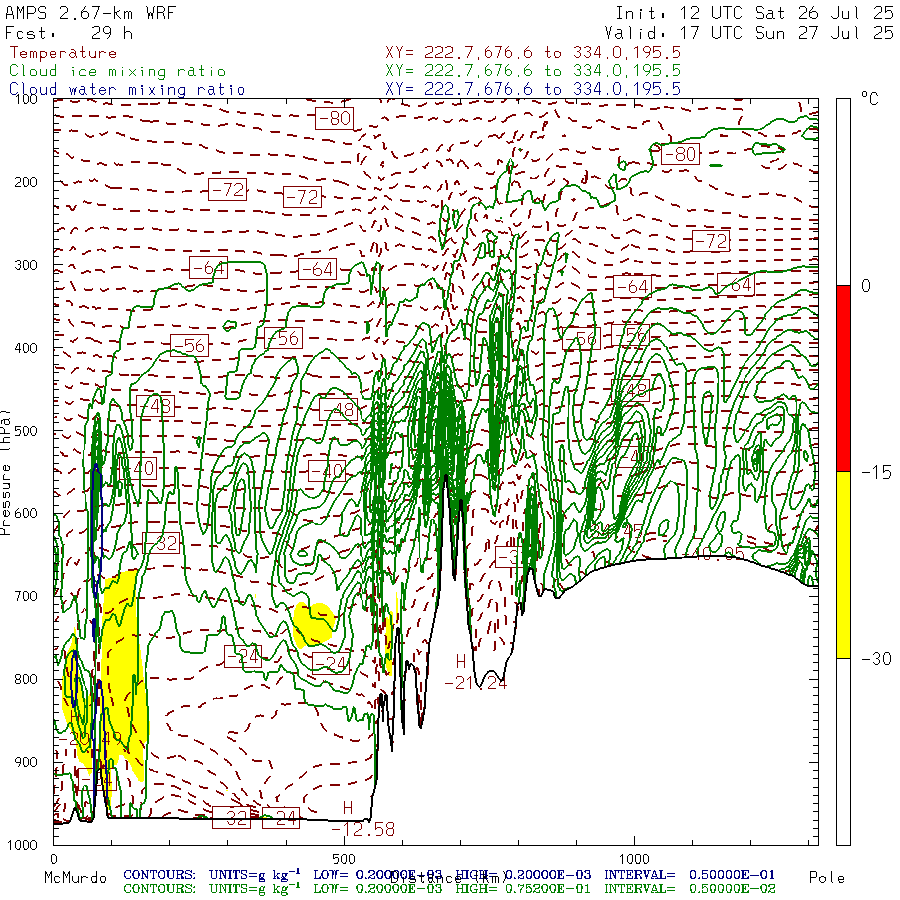Click the blue XY coordinates line
Viewport: 900px width, 900px height.
pos(533,89)
